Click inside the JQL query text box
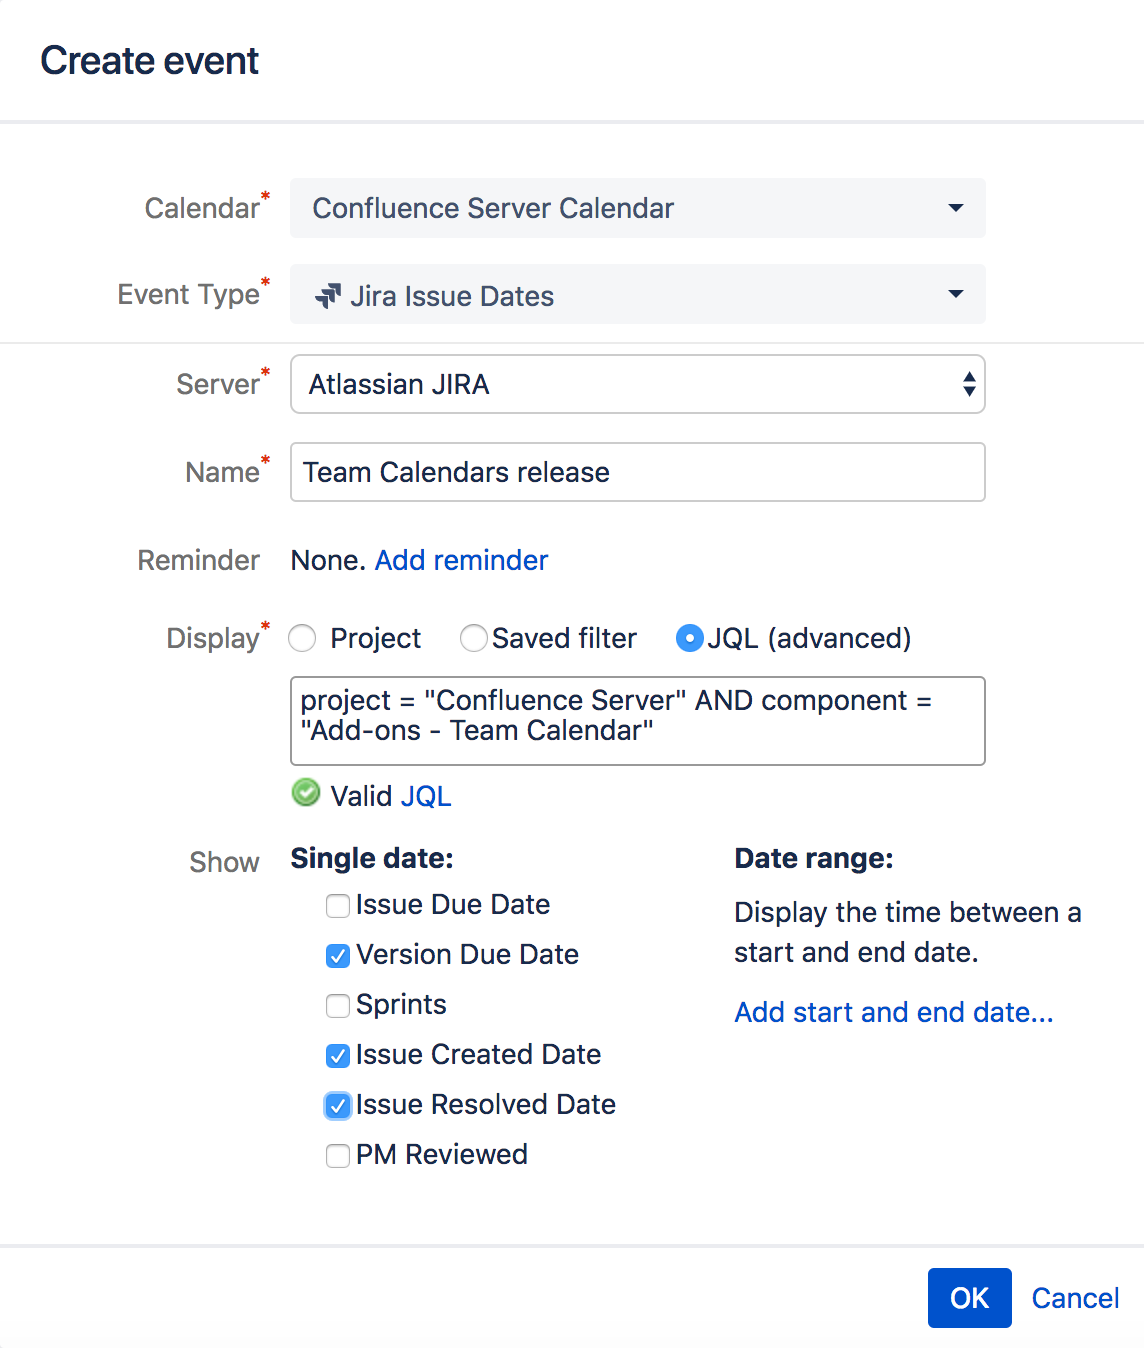This screenshot has height=1348, width=1144. point(637,720)
